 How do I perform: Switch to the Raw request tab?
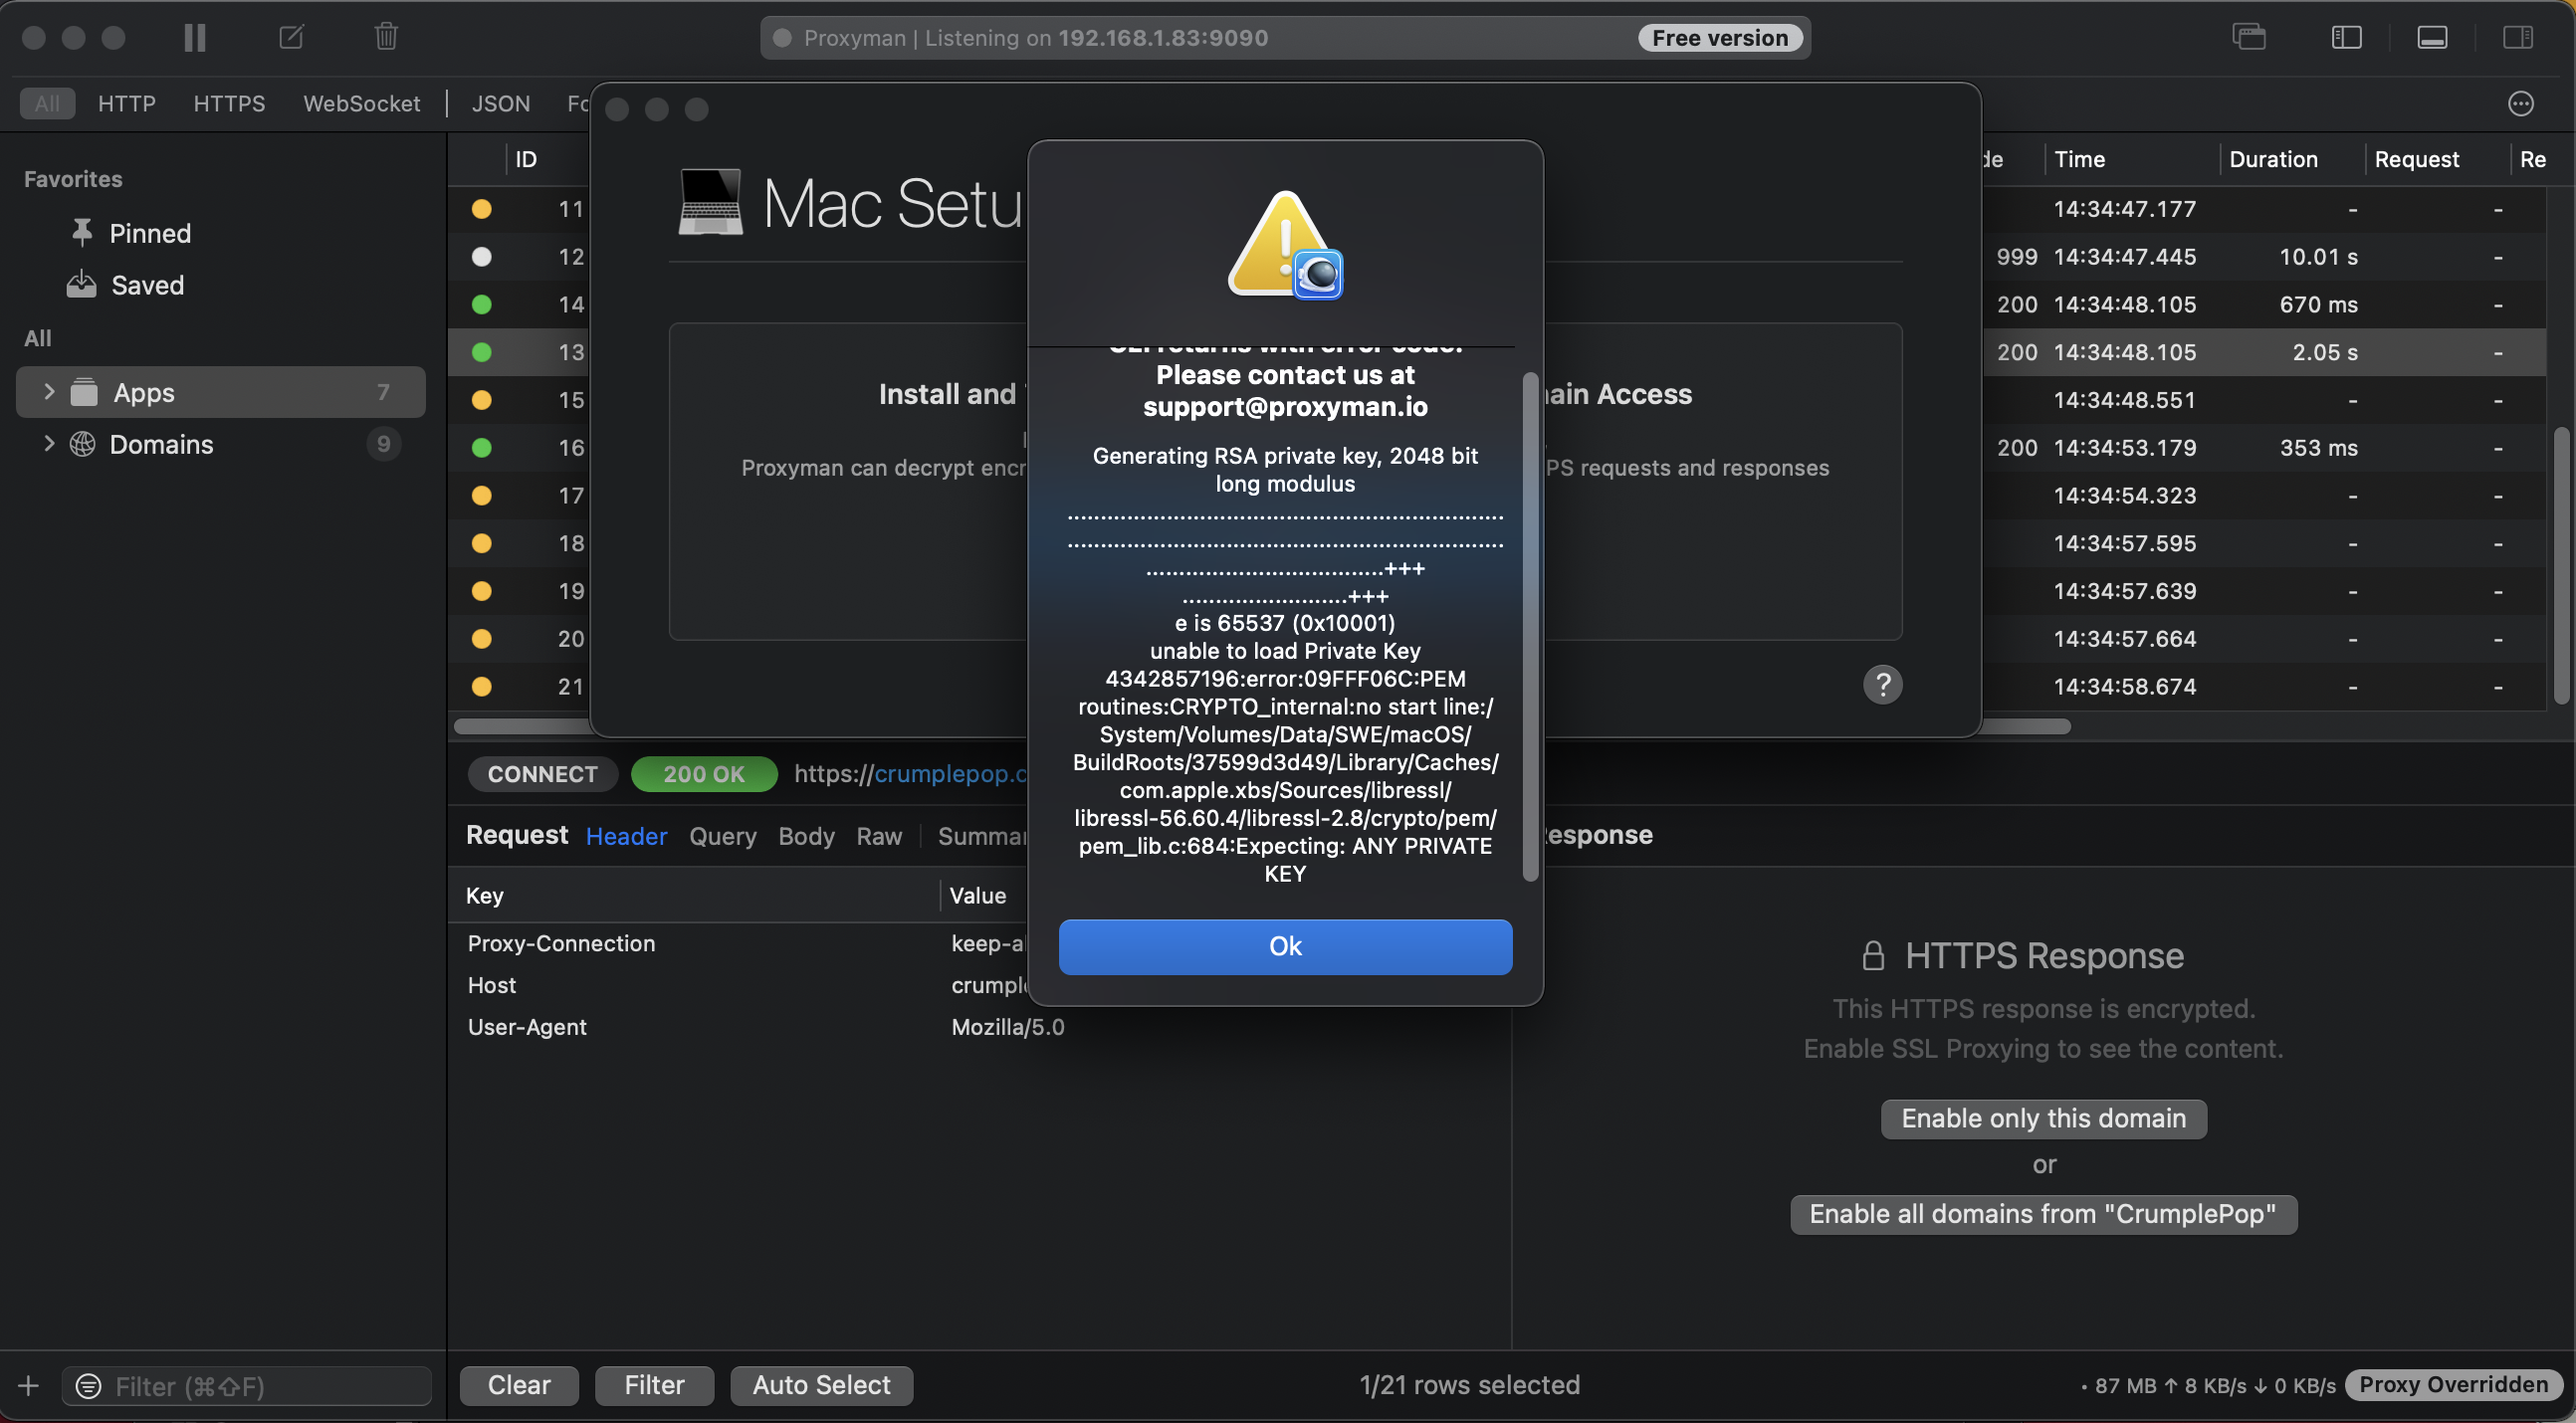point(879,836)
